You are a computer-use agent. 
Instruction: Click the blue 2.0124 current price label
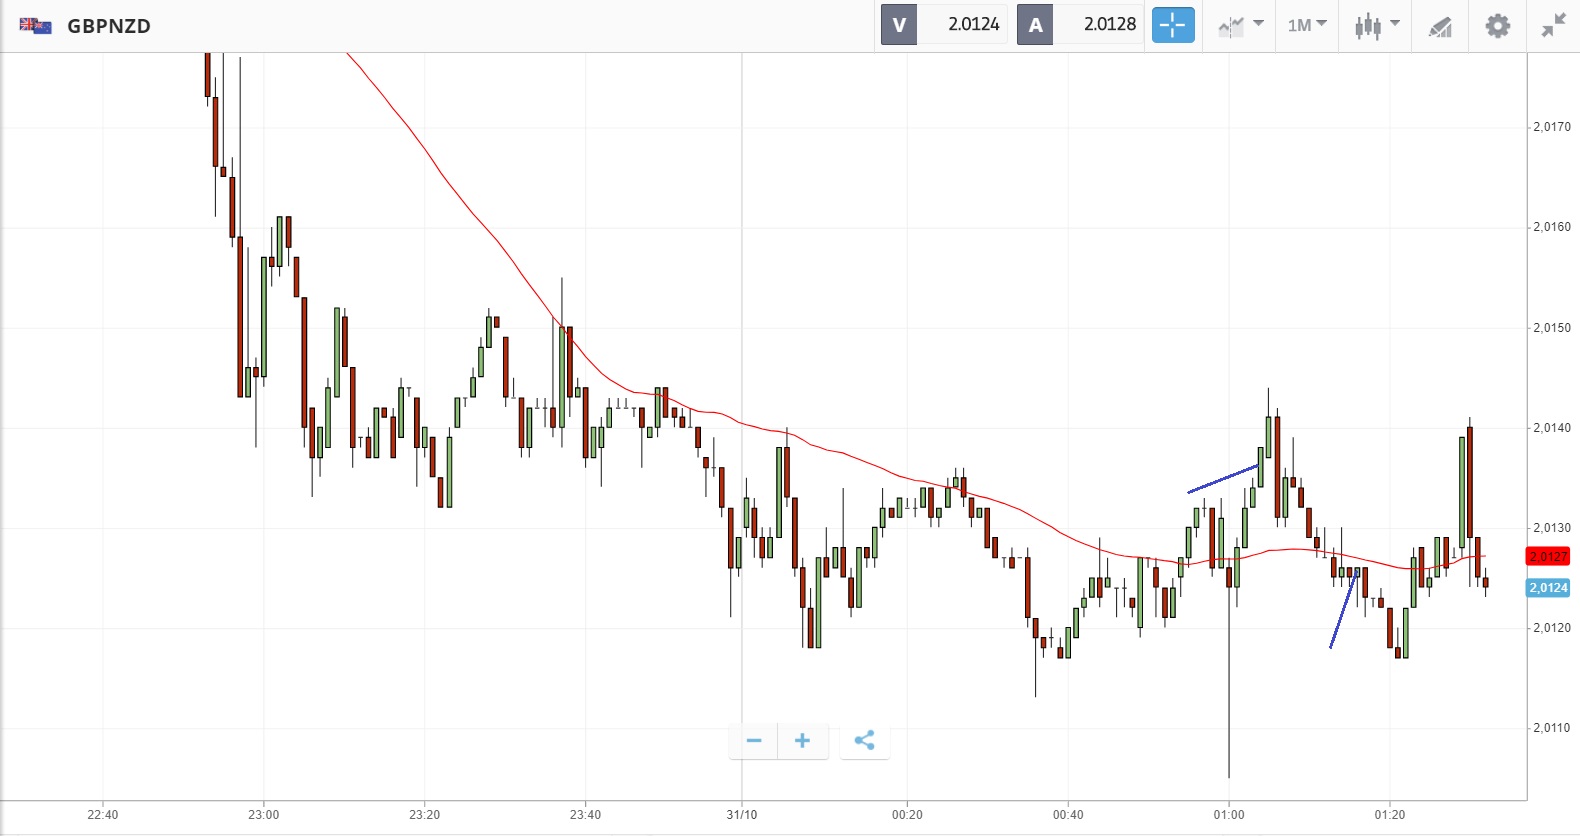(1548, 588)
